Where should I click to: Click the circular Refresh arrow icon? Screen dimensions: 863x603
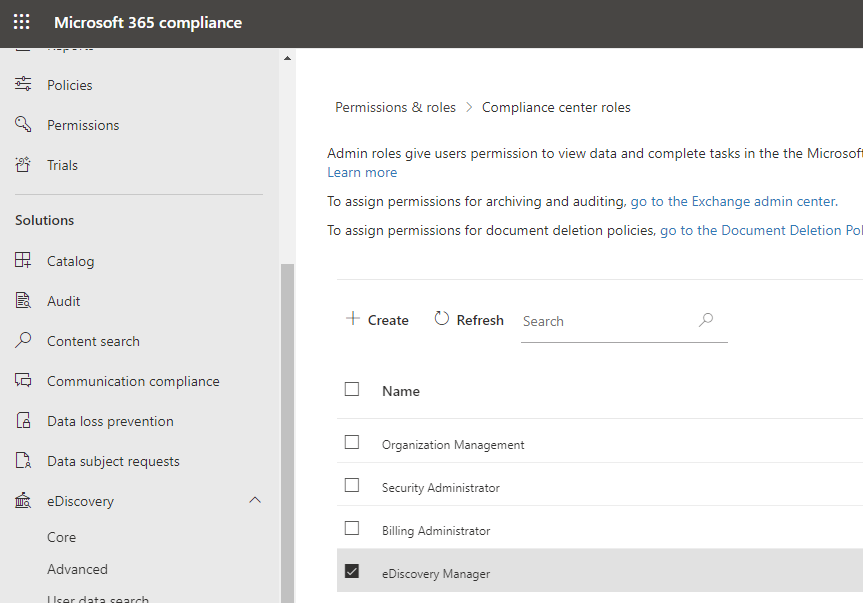click(441, 319)
